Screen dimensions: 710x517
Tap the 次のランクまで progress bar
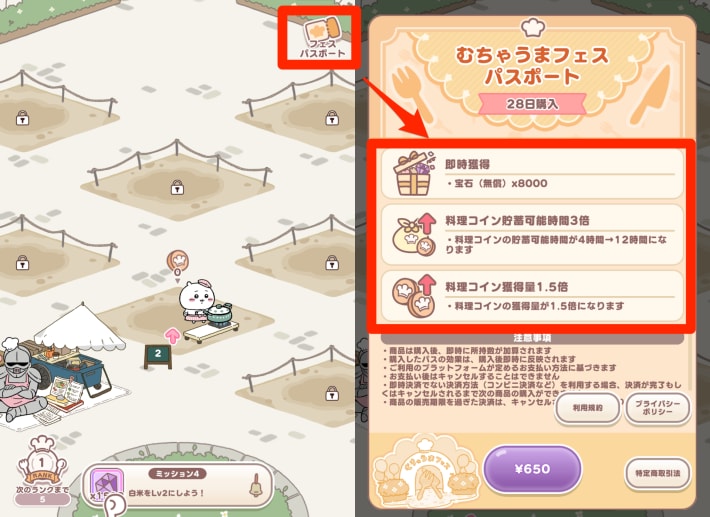42,499
